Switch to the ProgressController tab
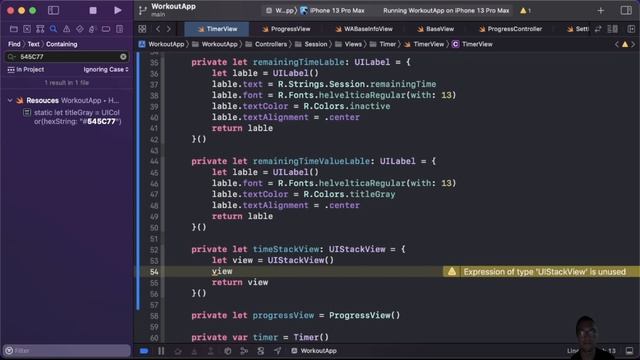Viewport: 640px width, 360px height. [511, 29]
